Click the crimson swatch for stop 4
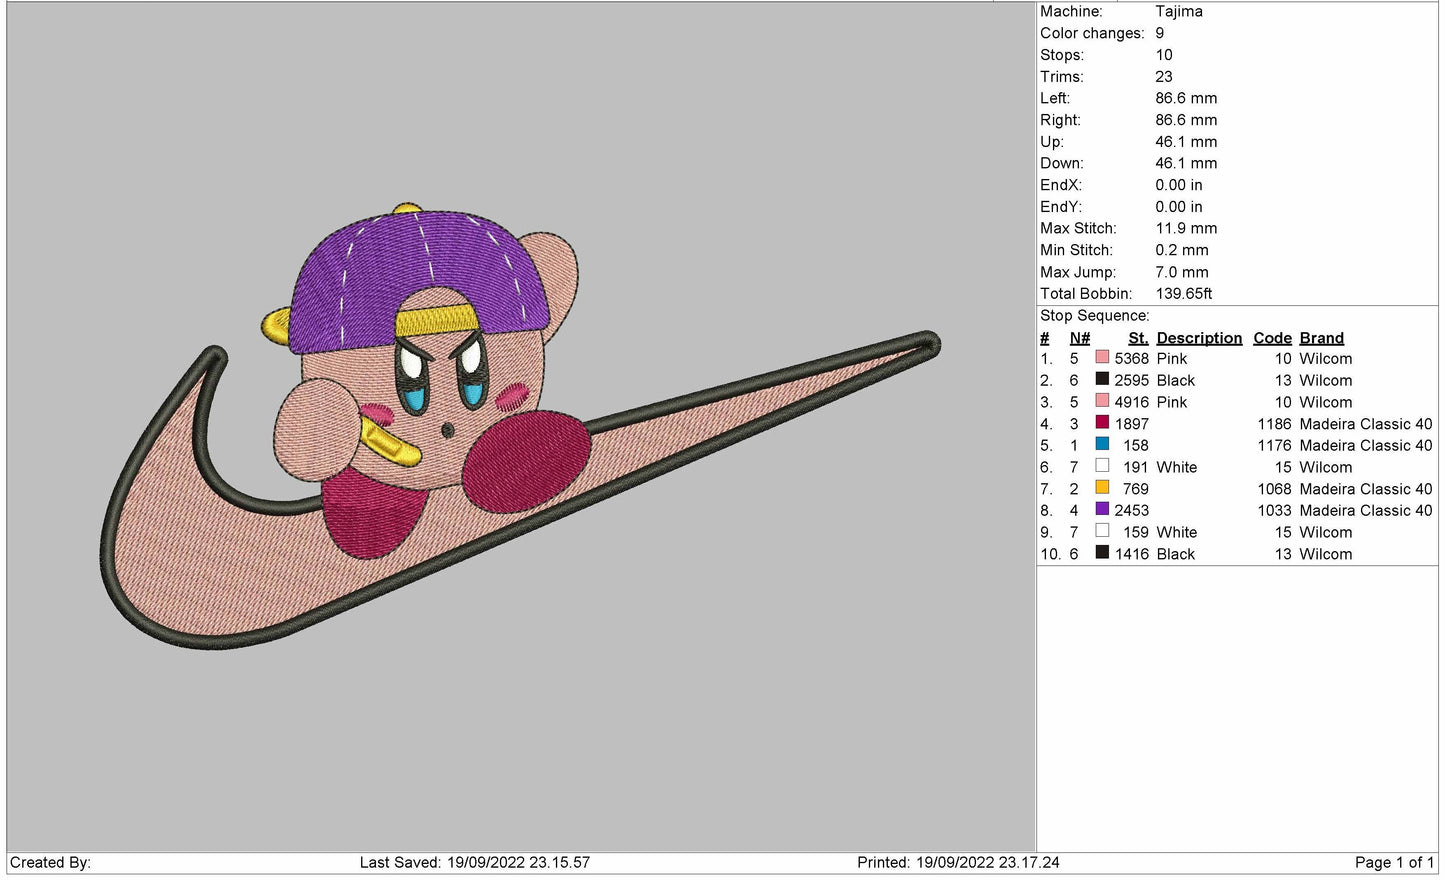 click(1102, 423)
